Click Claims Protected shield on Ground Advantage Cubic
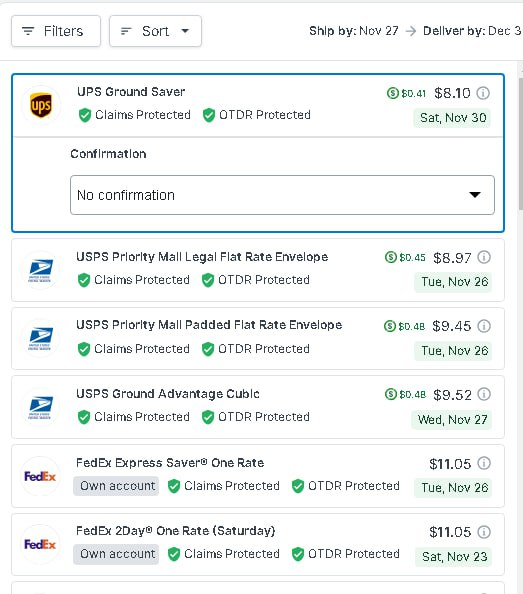The image size is (523, 594). pos(84,417)
